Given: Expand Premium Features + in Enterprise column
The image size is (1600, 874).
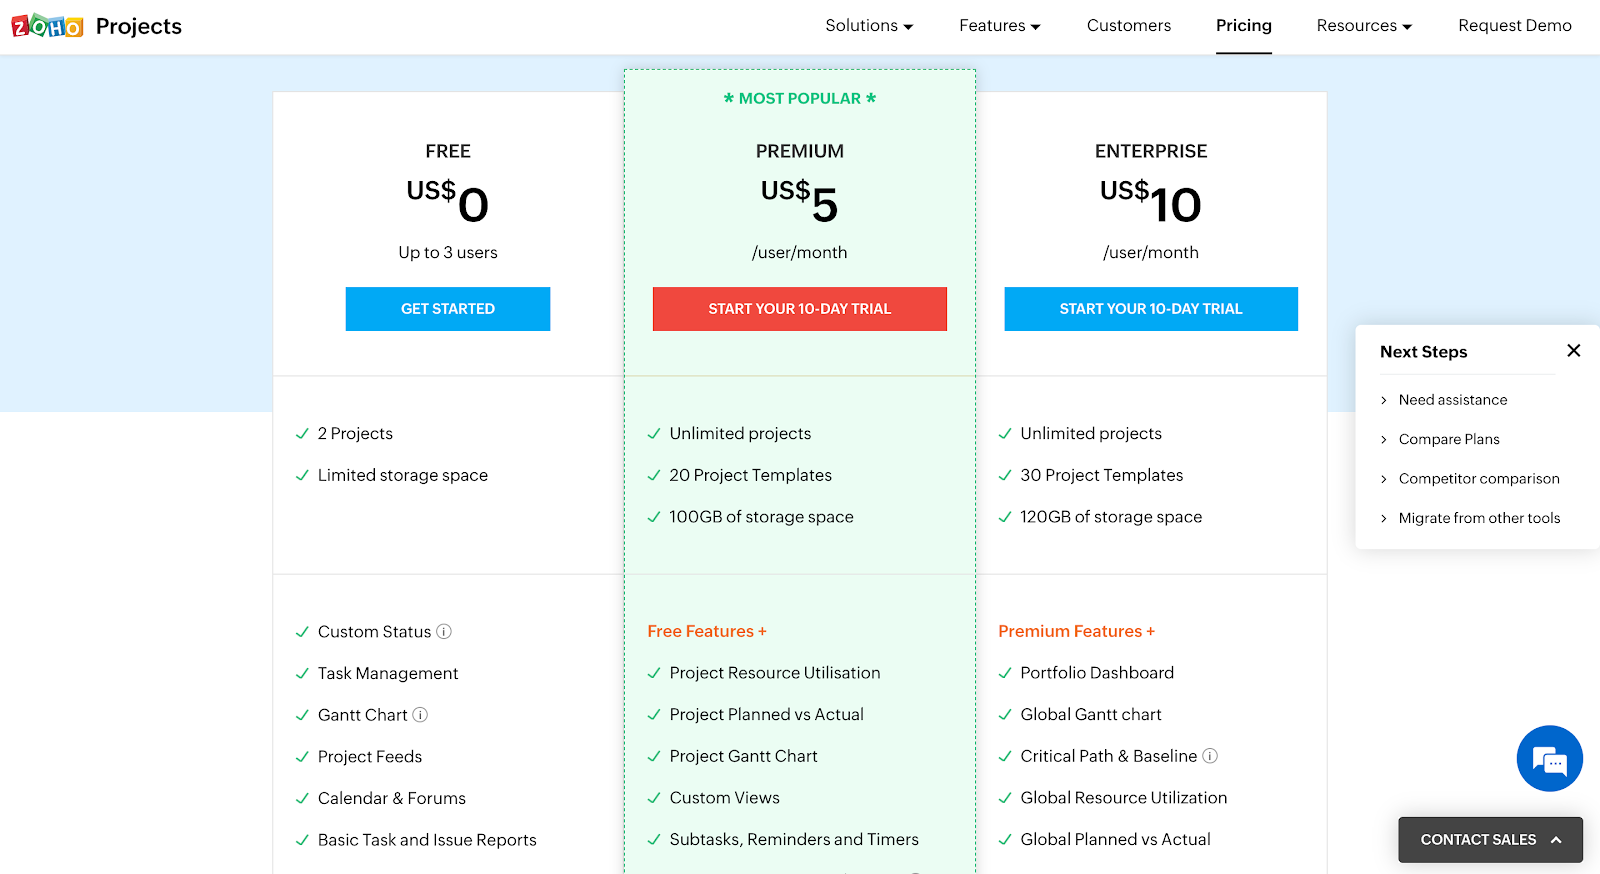Looking at the screenshot, I should (1077, 631).
